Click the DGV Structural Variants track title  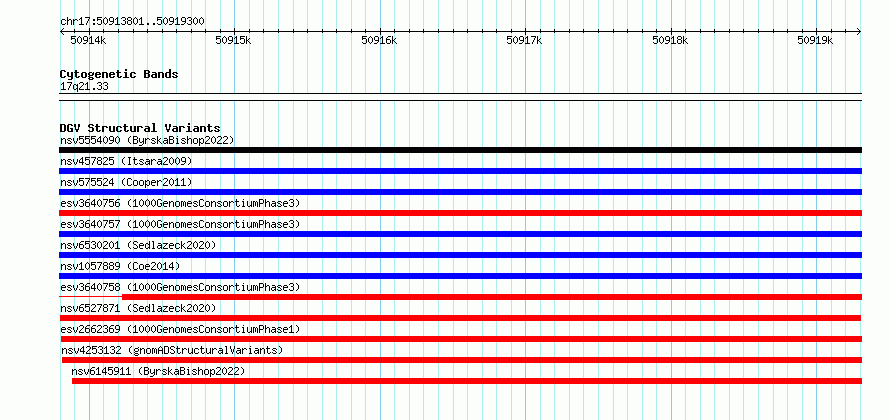(140, 128)
